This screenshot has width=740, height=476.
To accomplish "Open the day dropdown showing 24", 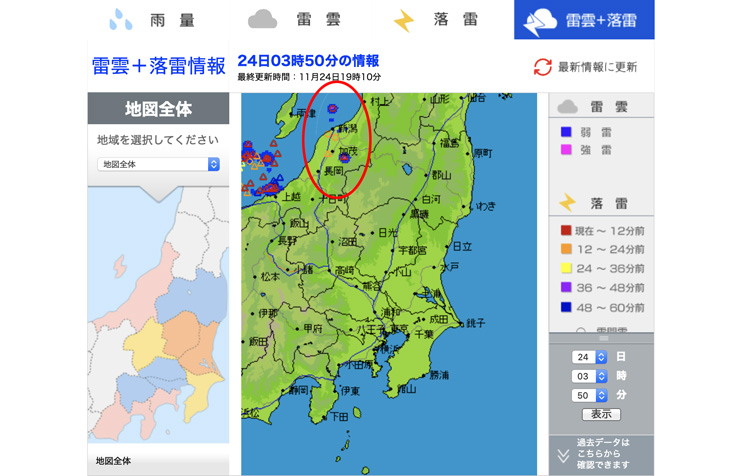I will (x=590, y=357).
